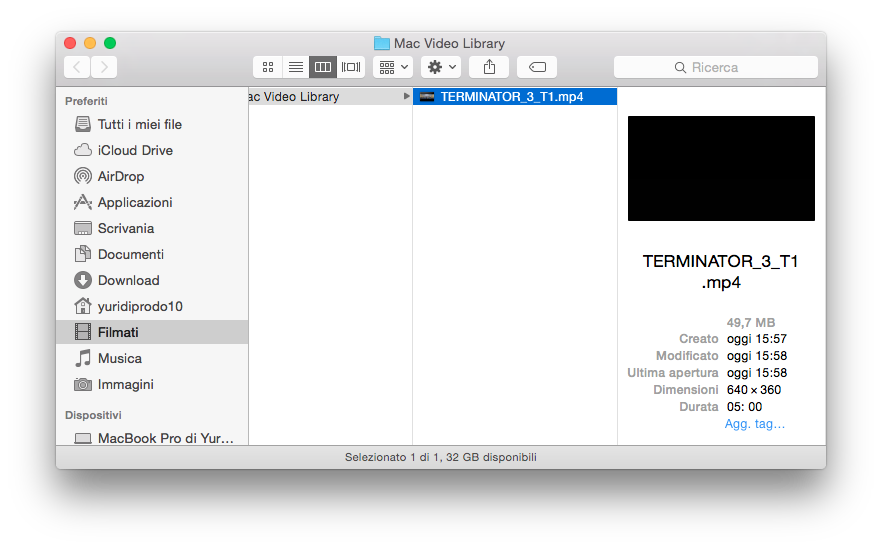Click the AirDrop radar icon
Image resolution: width=882 pixels, height=549 pixels.
tap(83, 176)
